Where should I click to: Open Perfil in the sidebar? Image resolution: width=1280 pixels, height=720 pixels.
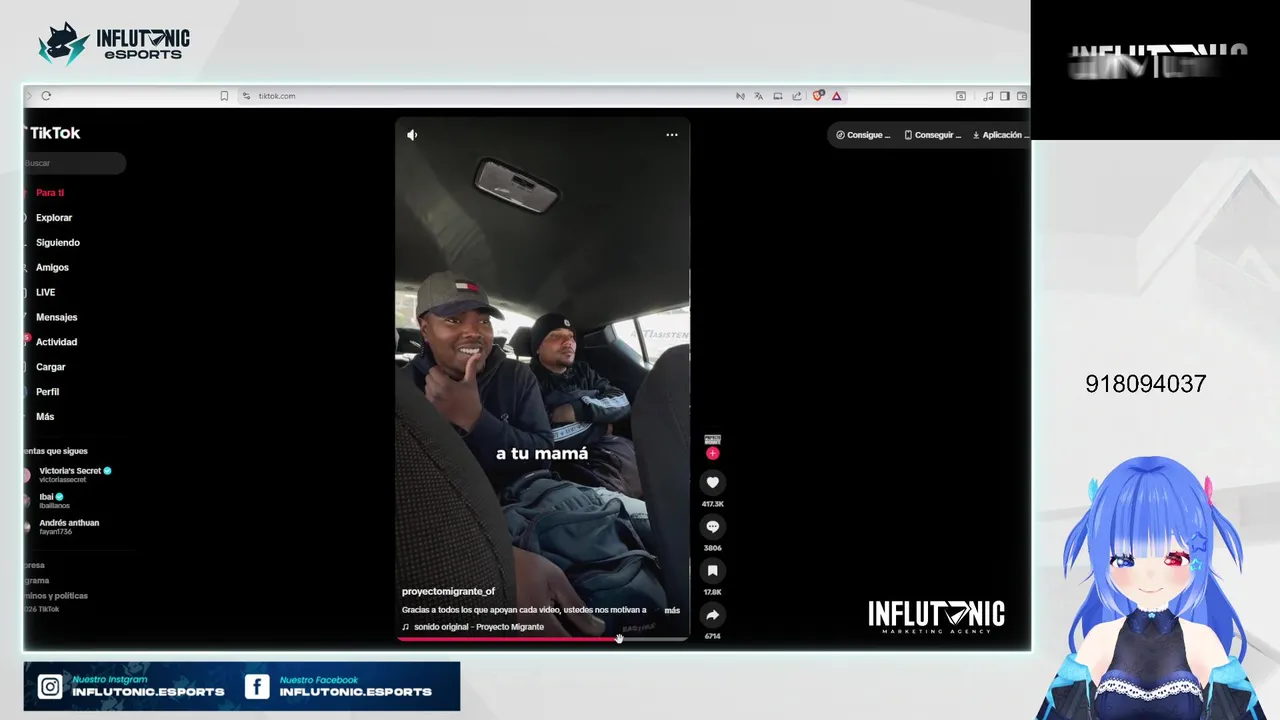47,392
